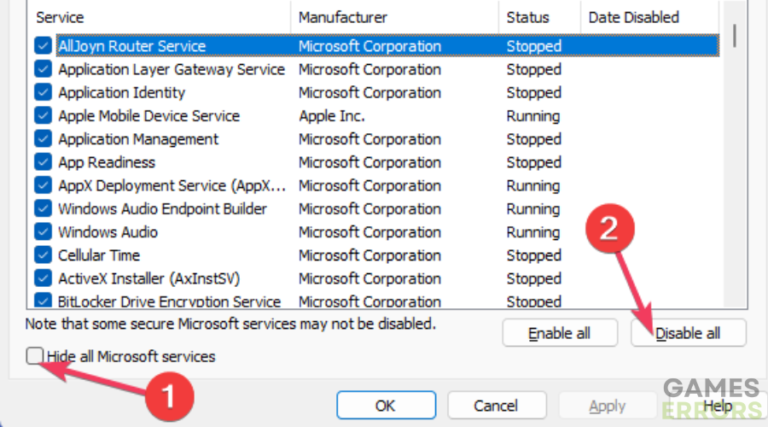Uncheck the AllJoyn Router Service checkbox

click(43, 46)
